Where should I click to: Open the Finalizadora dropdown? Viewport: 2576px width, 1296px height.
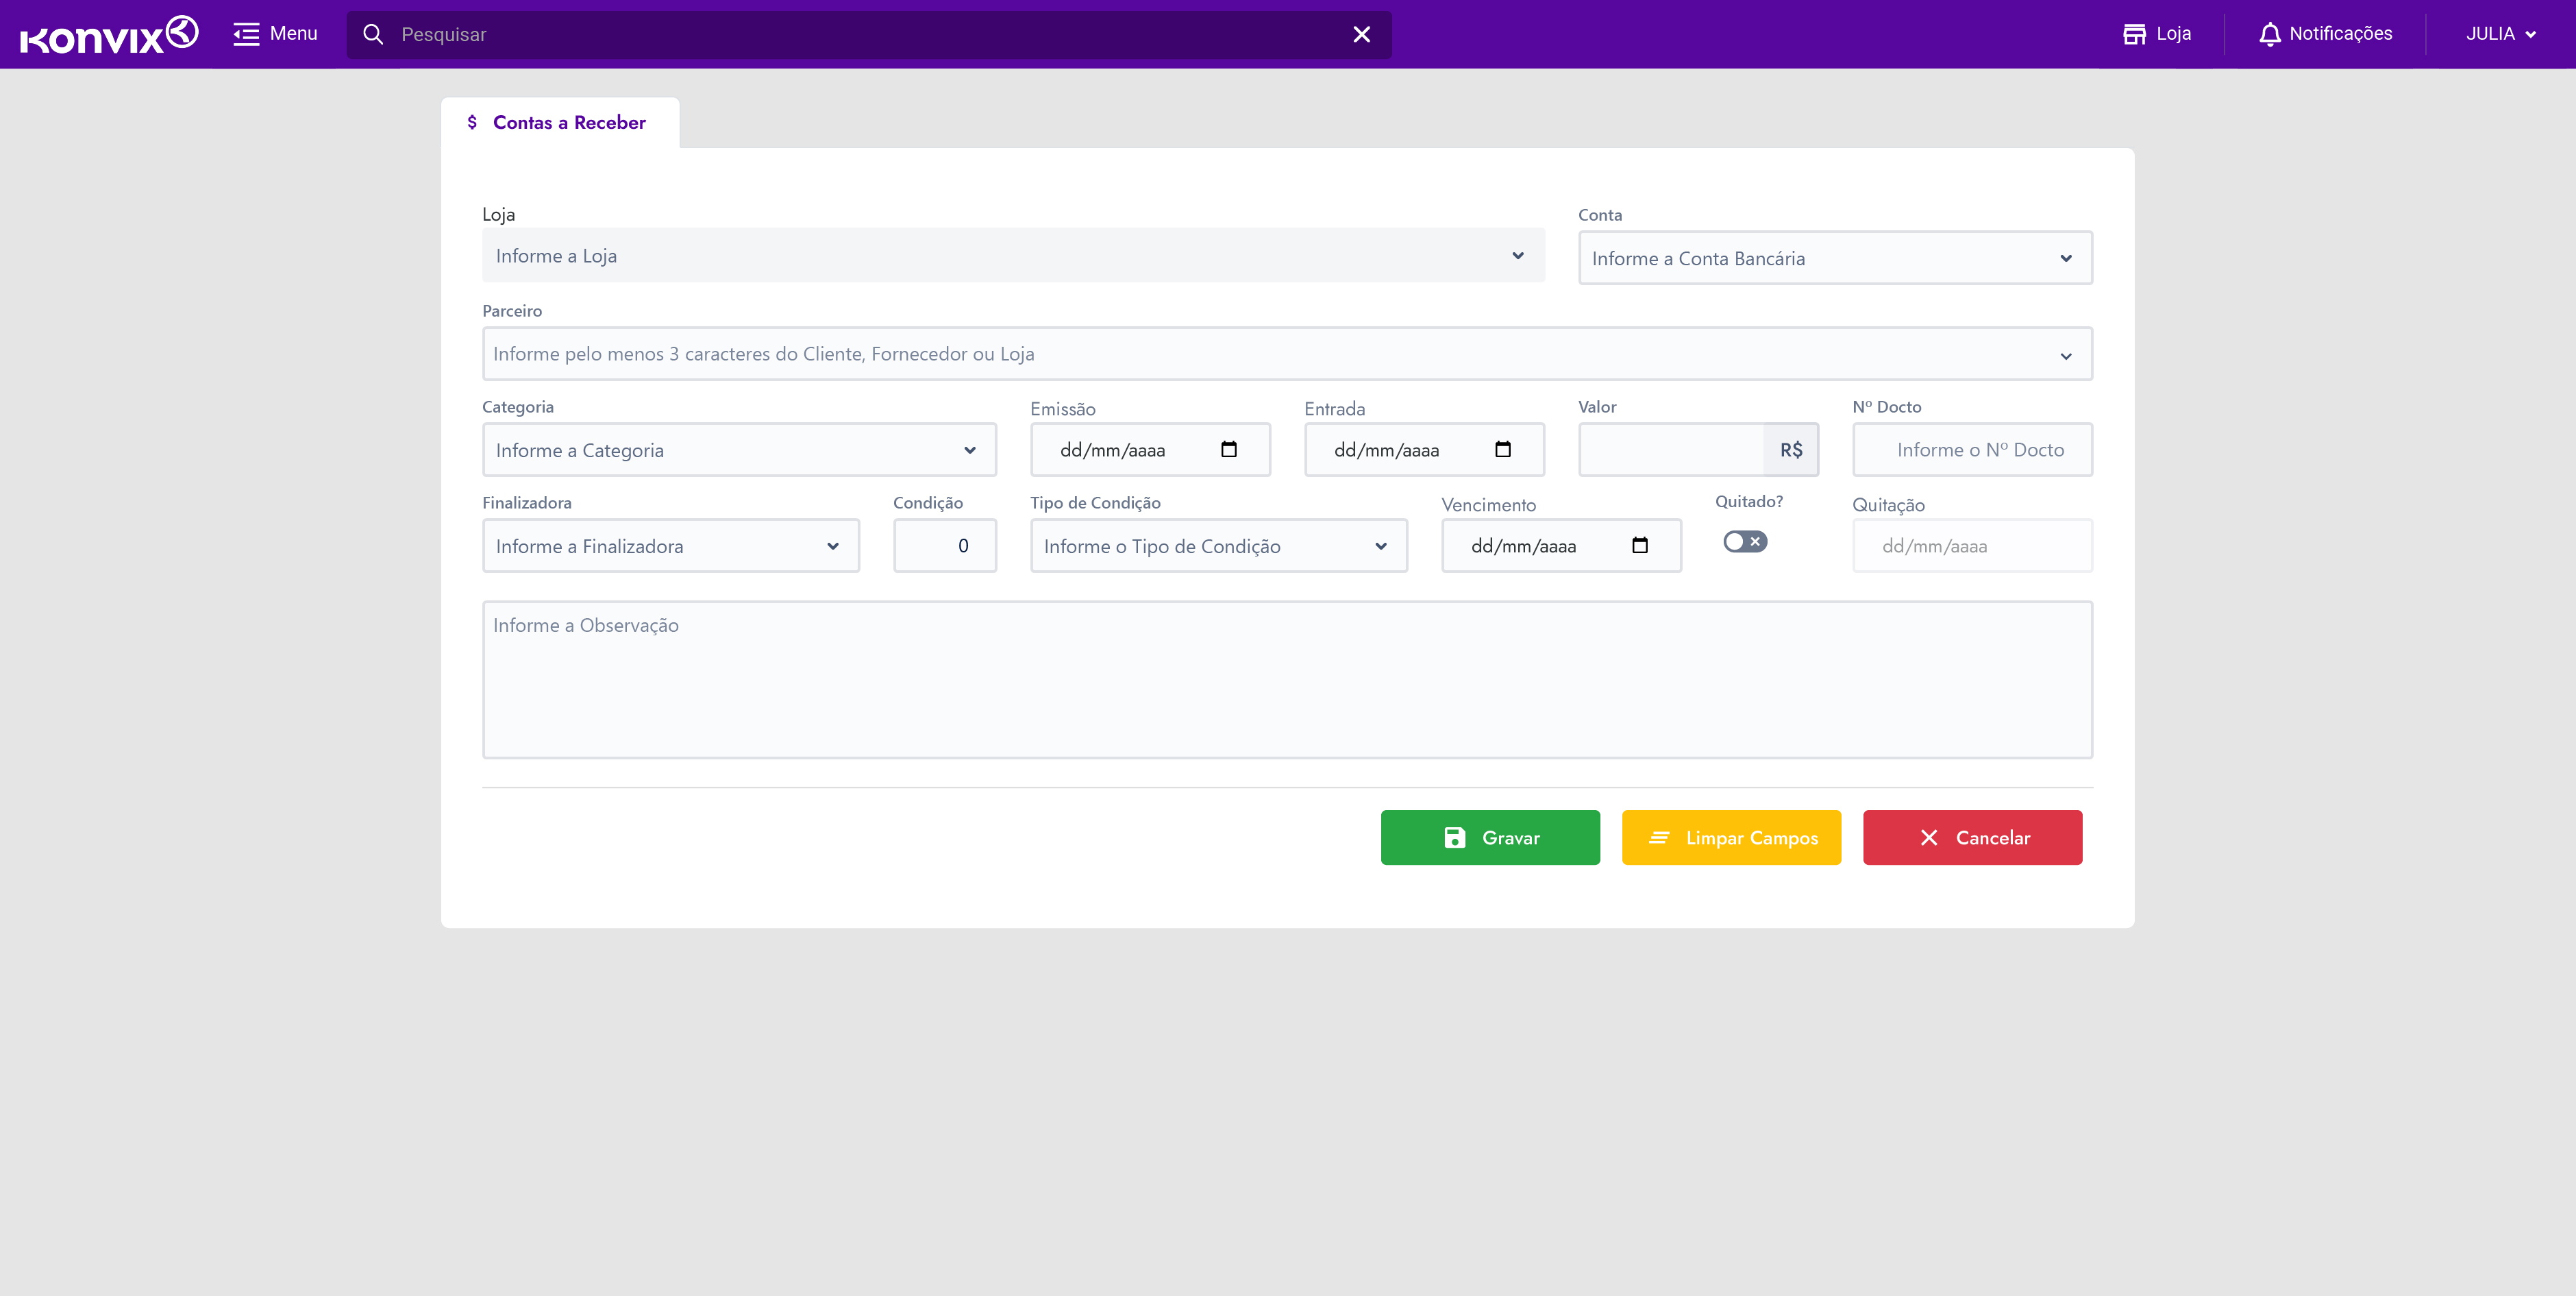[x=670, y=547]
